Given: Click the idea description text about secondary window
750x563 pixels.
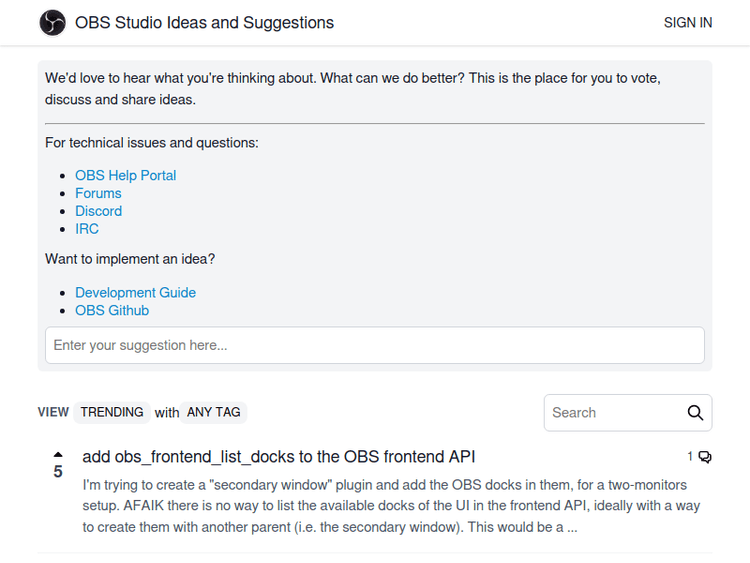Looking at the screenshot, I should point(391,506).
